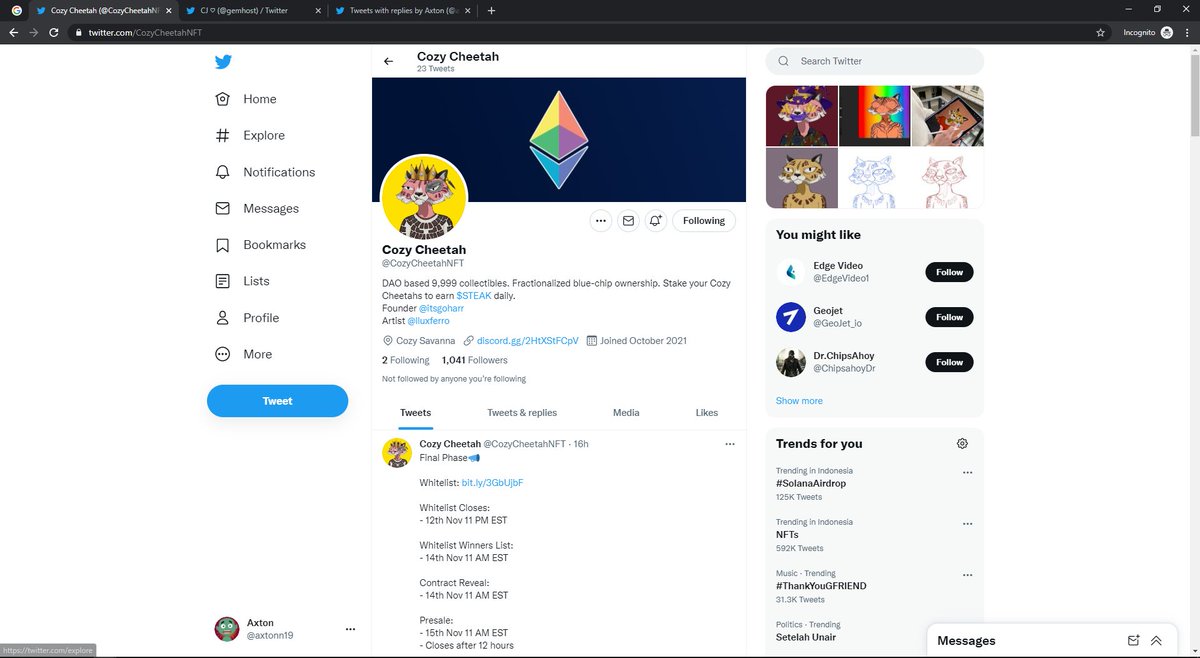Follow Dr.ChipsAhoy

[x=949, y=362]
